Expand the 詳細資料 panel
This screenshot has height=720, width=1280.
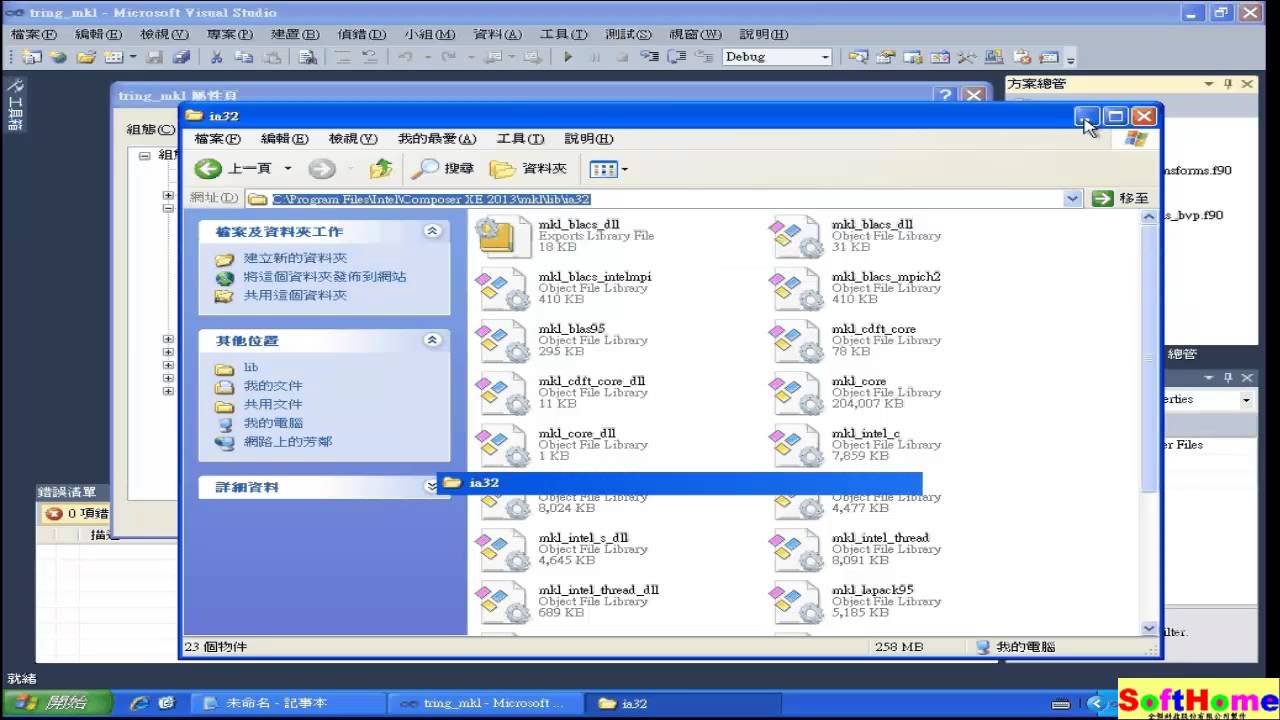click(x=432, y=487)
